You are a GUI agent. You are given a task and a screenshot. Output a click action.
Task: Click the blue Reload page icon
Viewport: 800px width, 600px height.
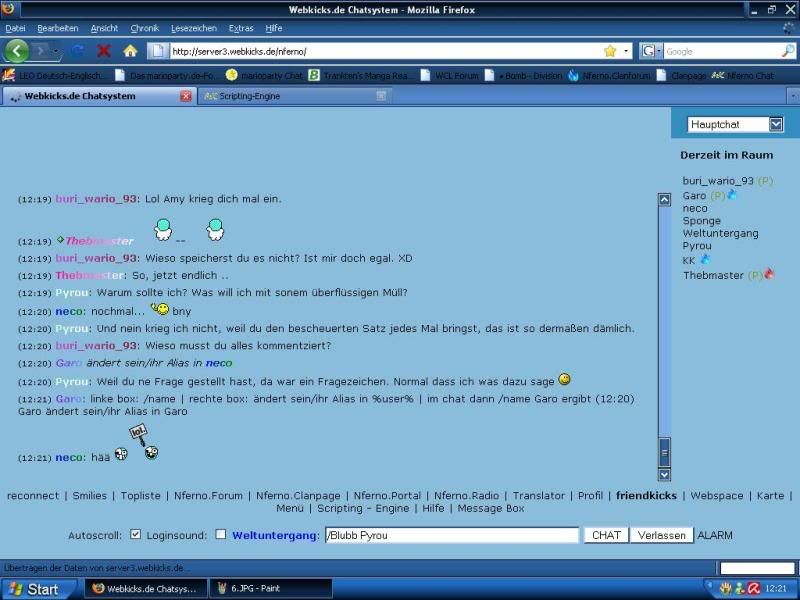78,51
